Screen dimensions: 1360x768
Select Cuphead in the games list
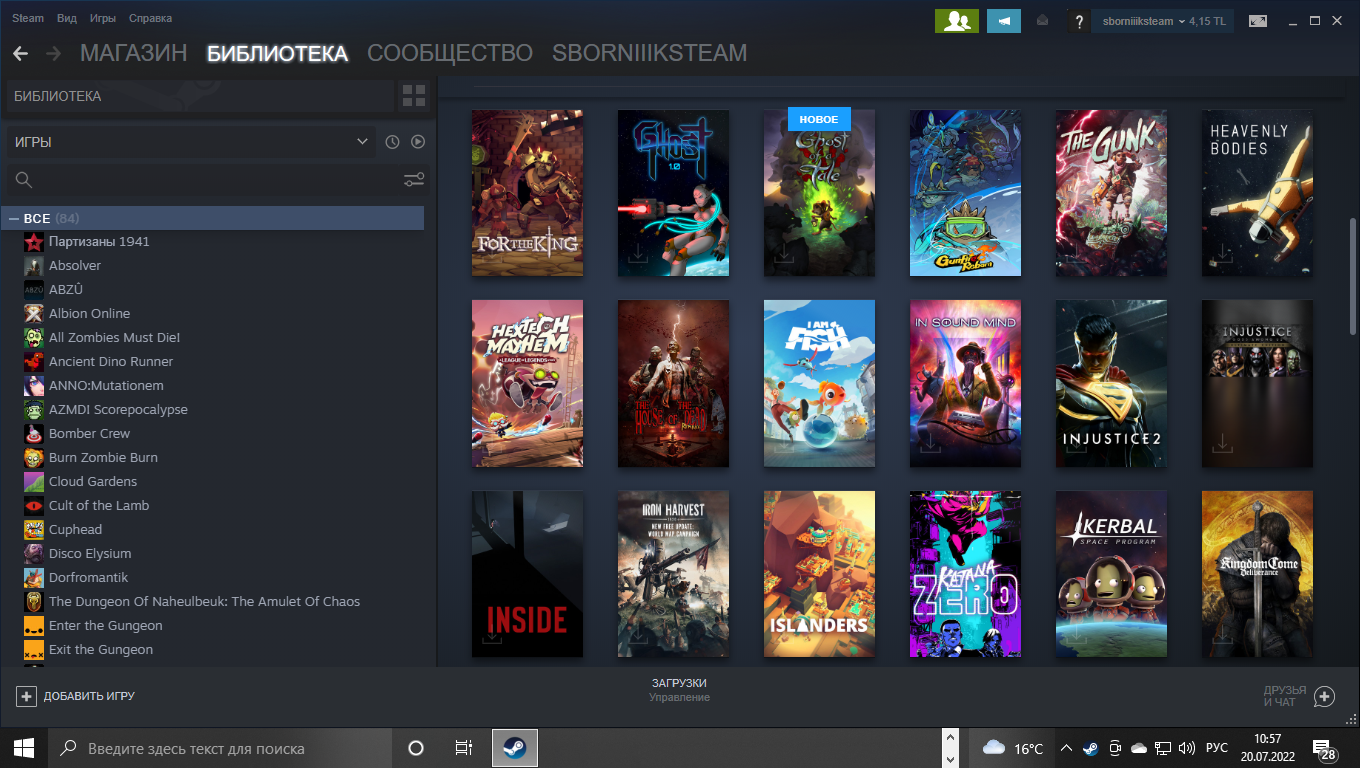(75, 529)
